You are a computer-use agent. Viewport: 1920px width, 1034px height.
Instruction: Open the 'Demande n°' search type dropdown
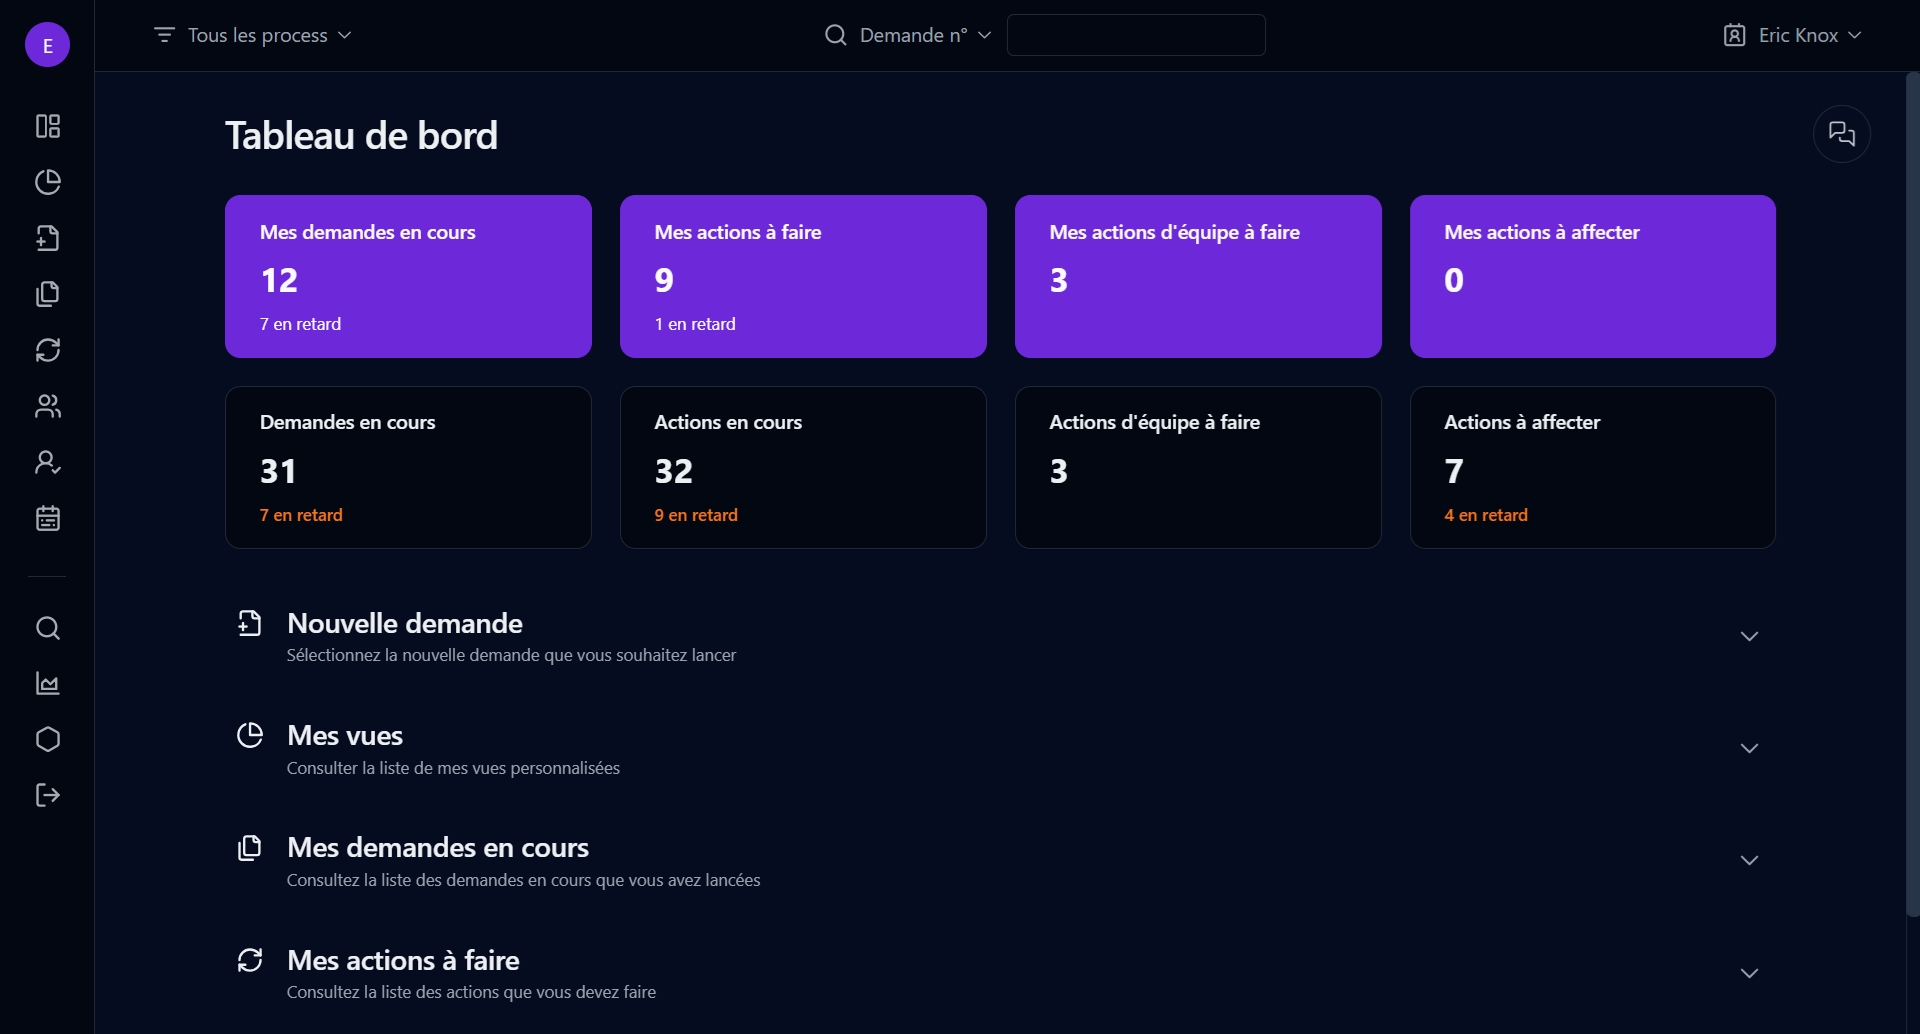(908, 35)
